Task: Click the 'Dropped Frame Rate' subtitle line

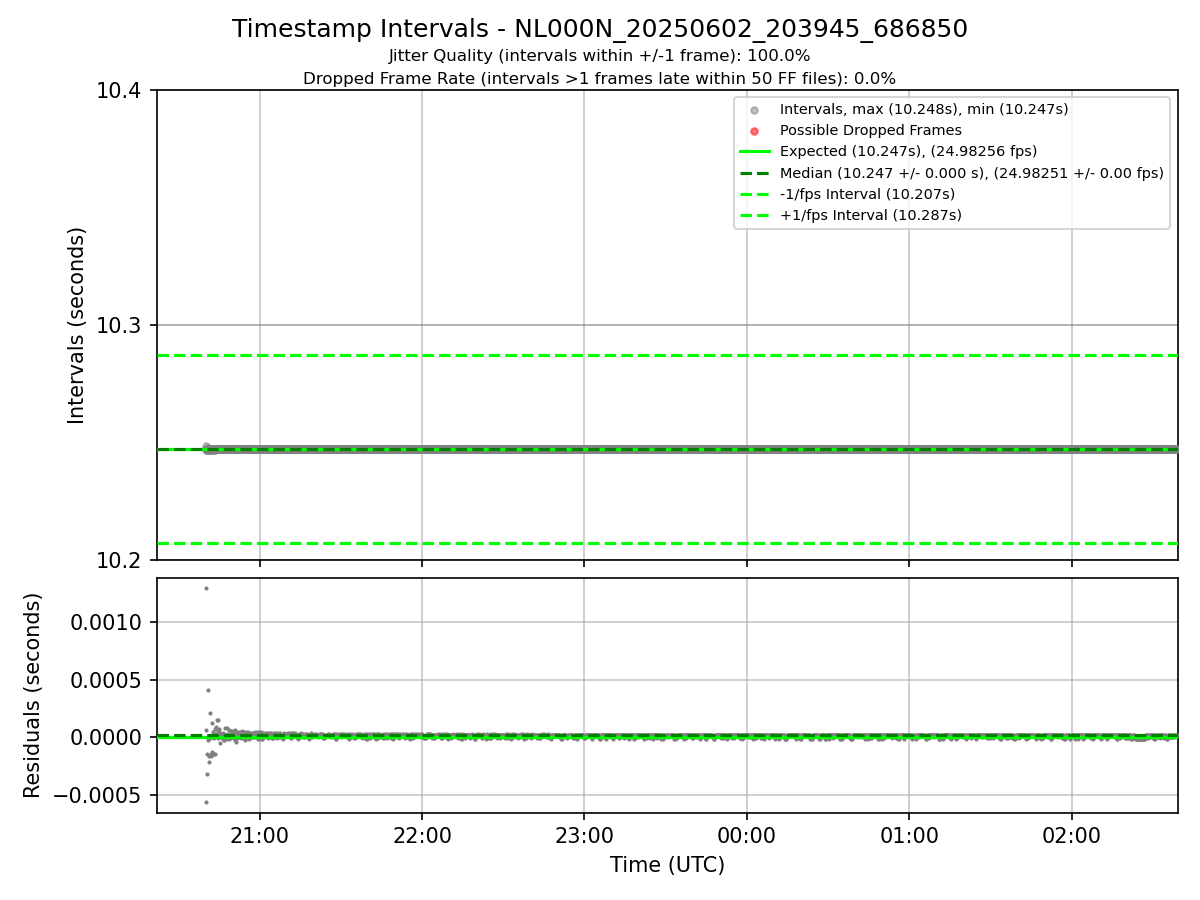Action: (x=599, y=78)
